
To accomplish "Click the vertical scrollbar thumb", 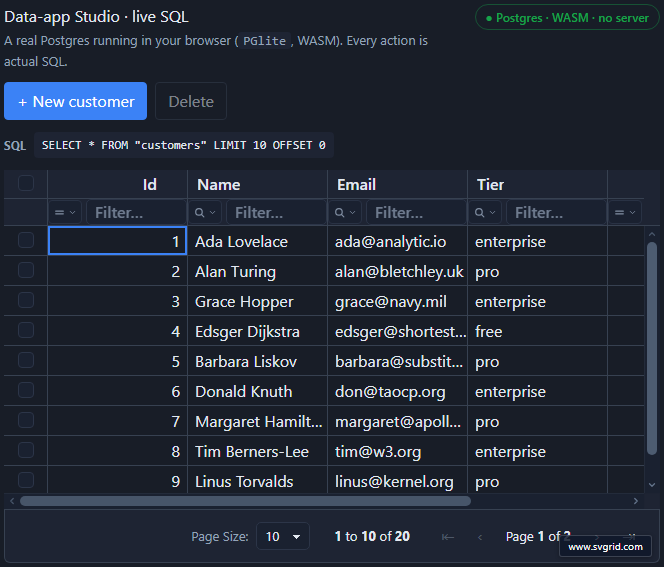I will [652, 348].
